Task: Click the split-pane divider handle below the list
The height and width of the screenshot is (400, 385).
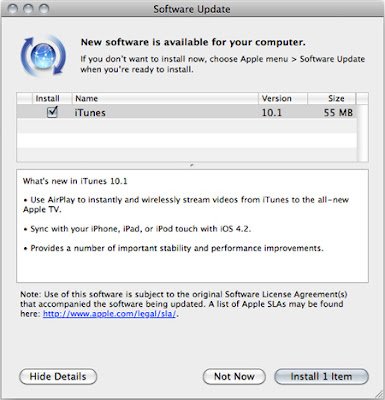Action: pos(192,165)
